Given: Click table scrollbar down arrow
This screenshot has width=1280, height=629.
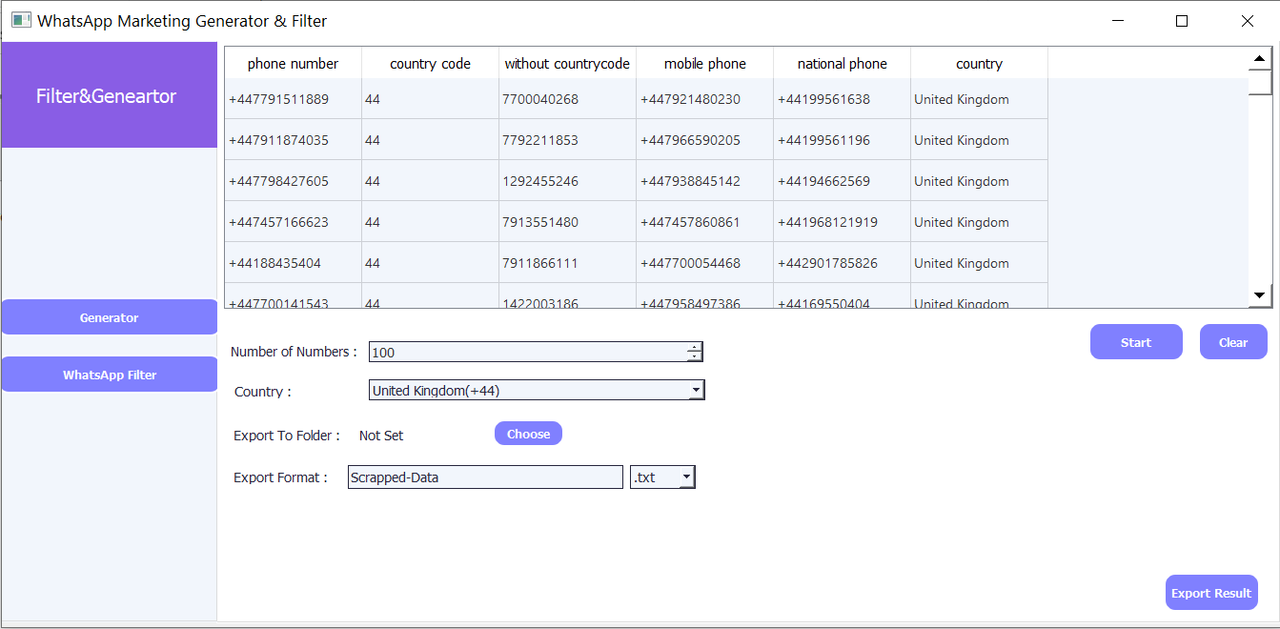Looking at the screenshot, I should 1260,295.
